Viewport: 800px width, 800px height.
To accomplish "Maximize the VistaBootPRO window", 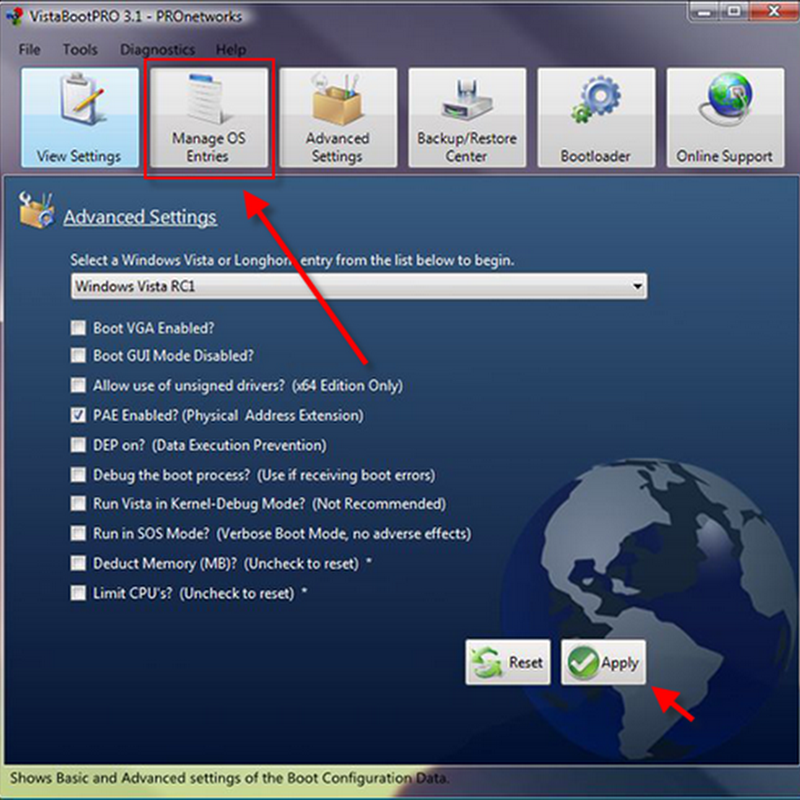I will [734, 11].
